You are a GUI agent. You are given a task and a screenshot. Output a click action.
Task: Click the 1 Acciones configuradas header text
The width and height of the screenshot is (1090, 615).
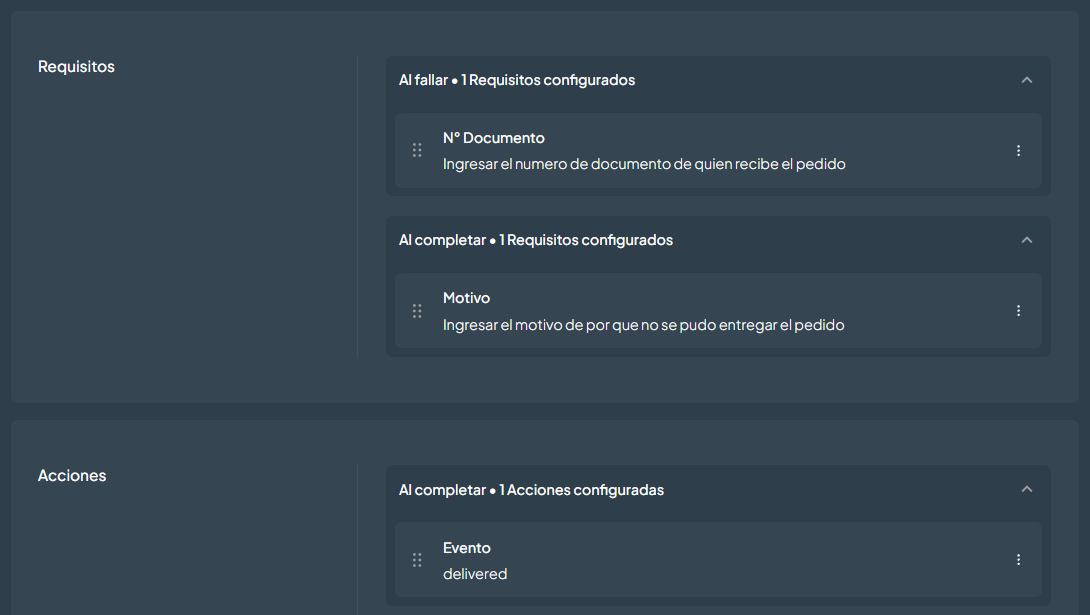pos(581,490)
